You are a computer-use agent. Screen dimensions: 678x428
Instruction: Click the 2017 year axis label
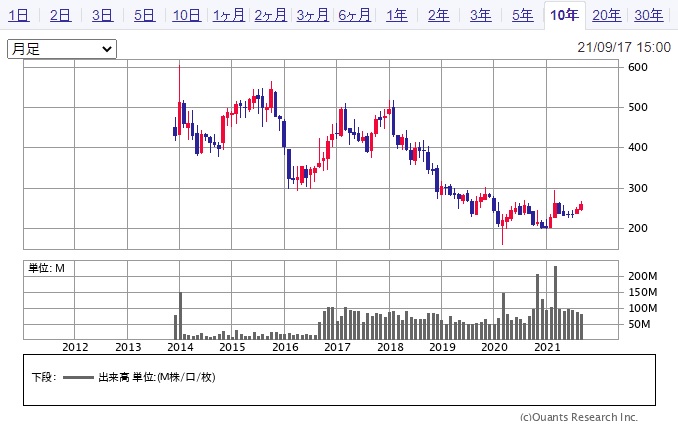pyautogui.click(x=337, y=347)
